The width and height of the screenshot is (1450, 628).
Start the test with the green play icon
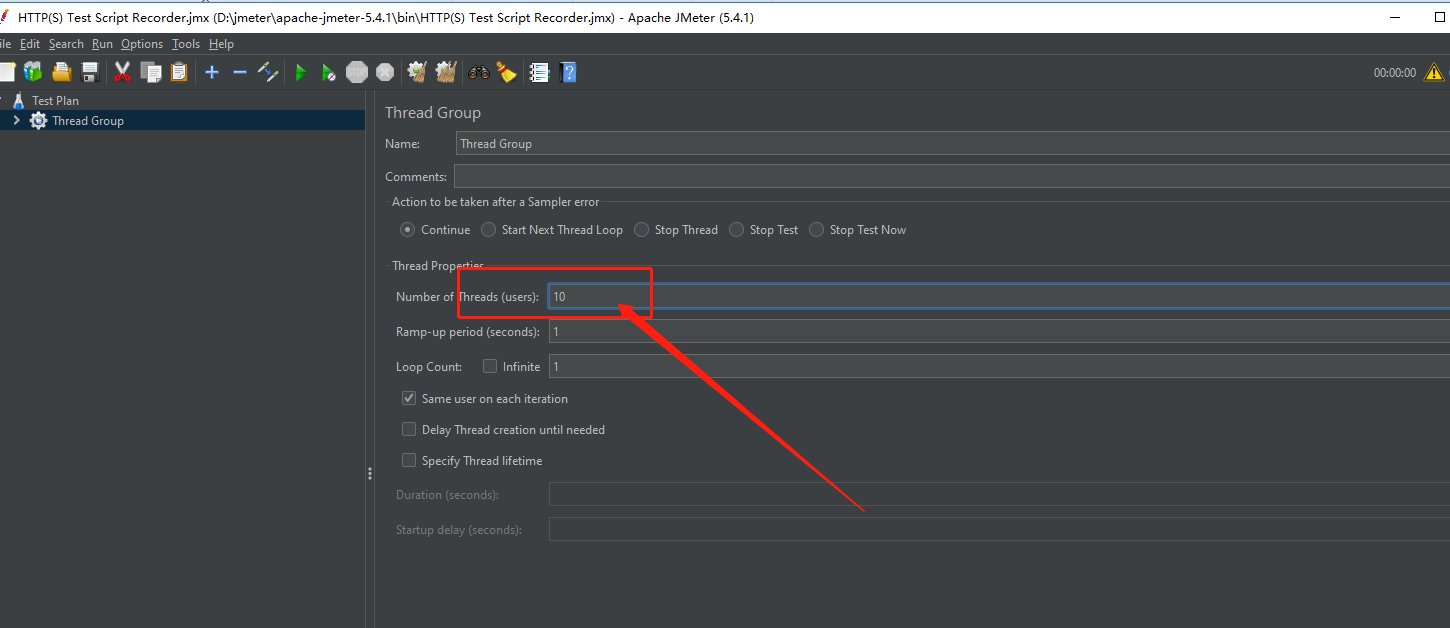coord(300,72)
